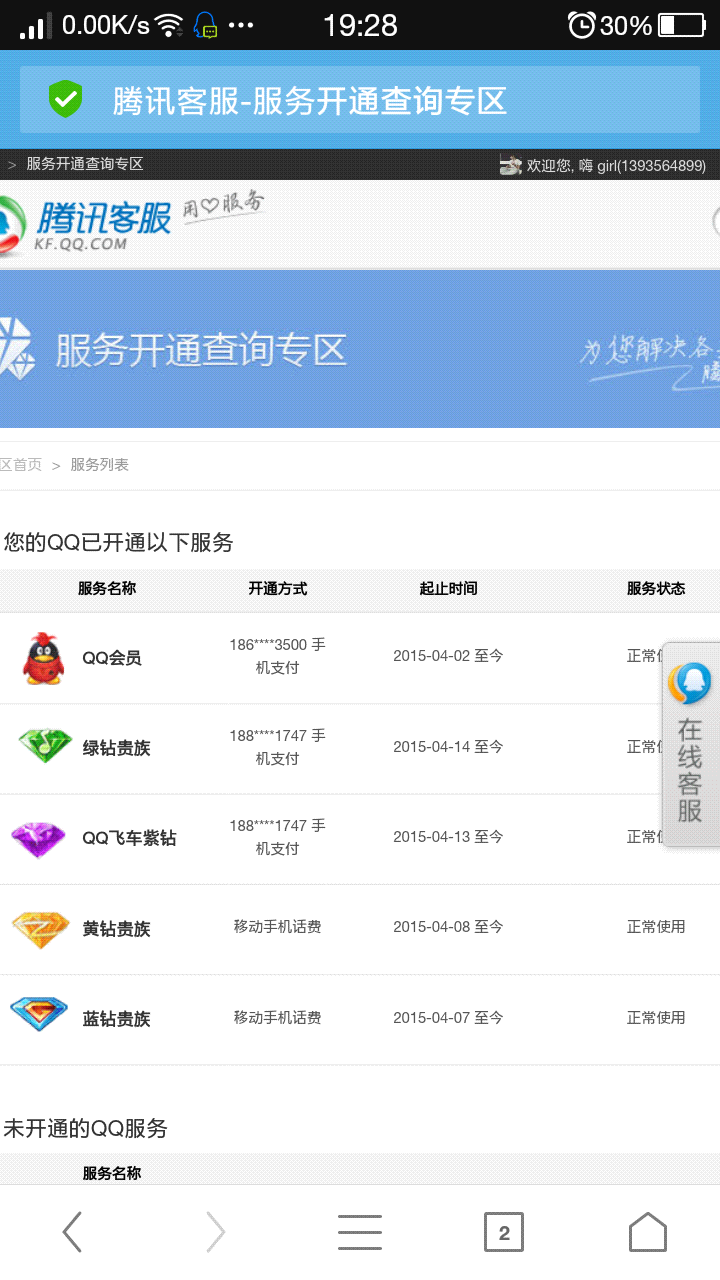Tap the address bar page title
The width and height of the screenshot is (720, 1280).
[310, 100]
